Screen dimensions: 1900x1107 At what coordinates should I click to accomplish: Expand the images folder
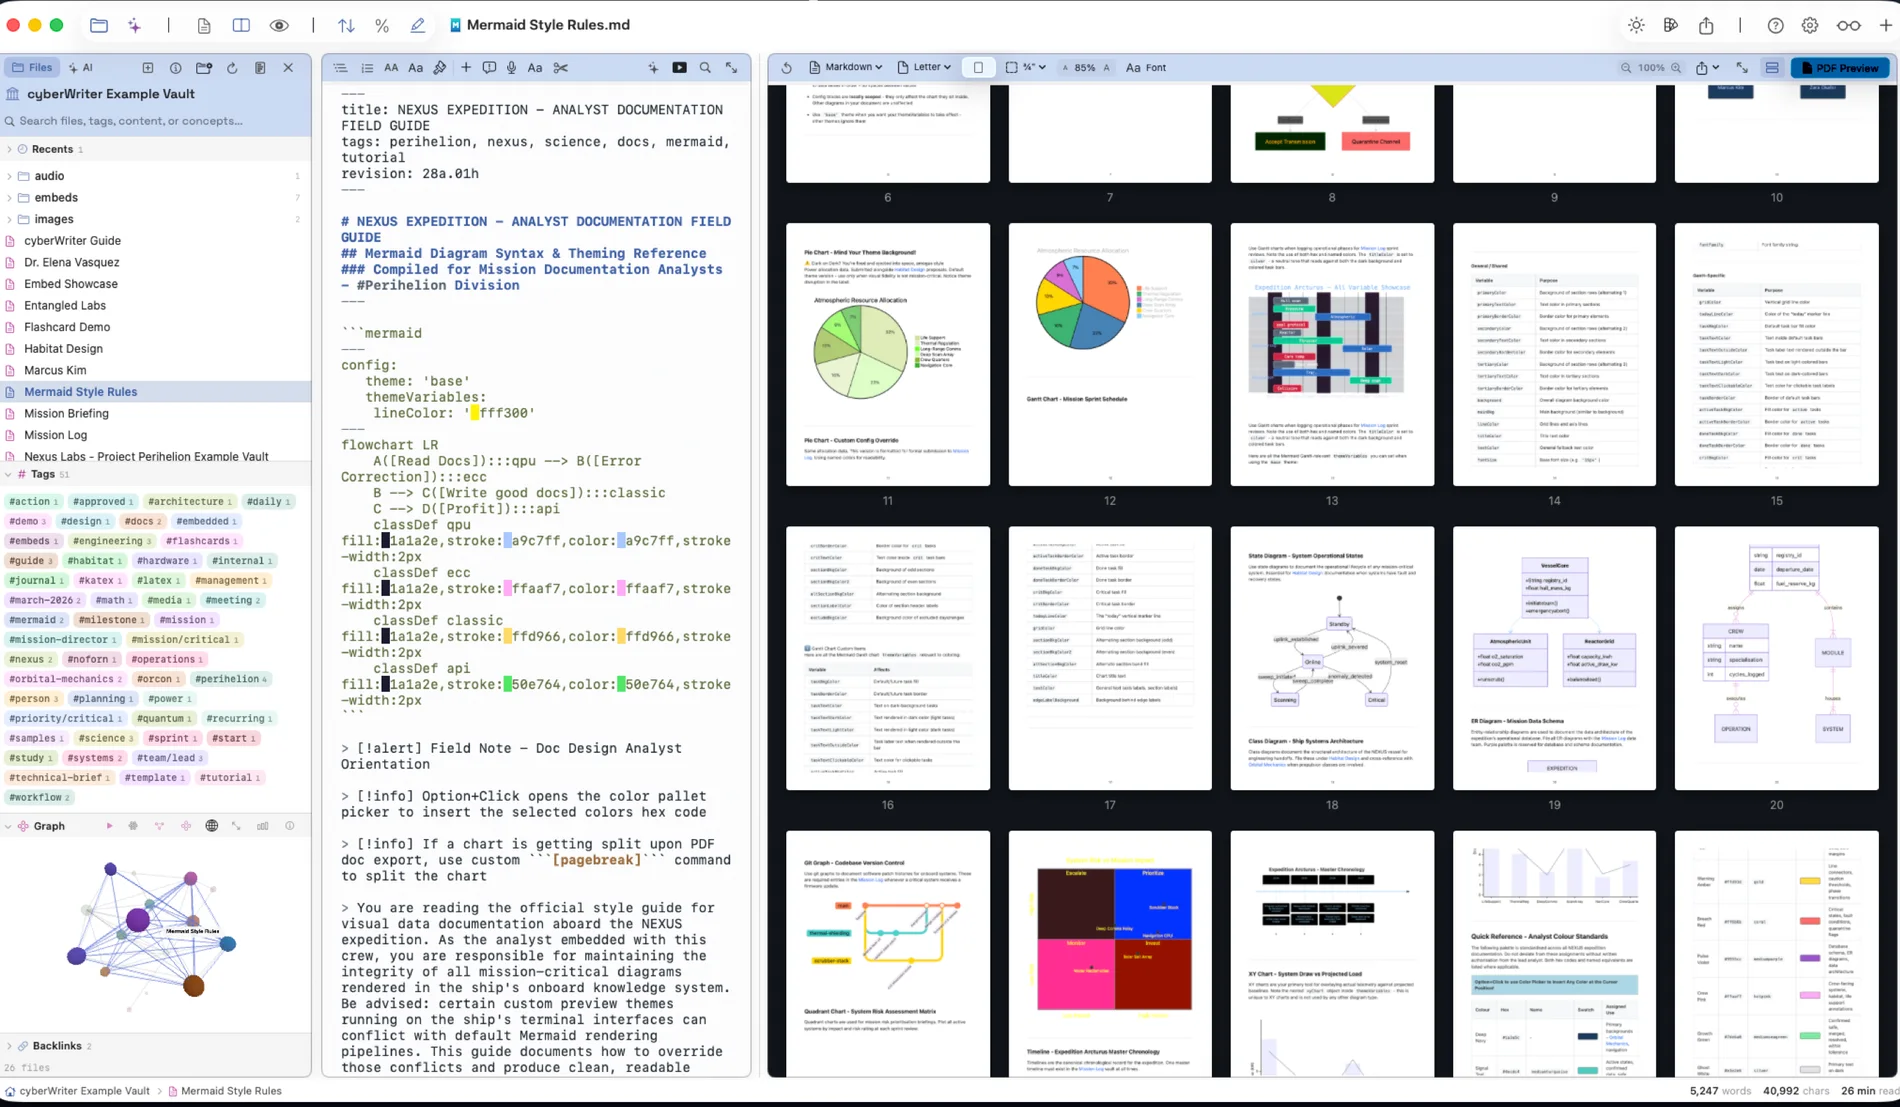[x=9, y=219]
